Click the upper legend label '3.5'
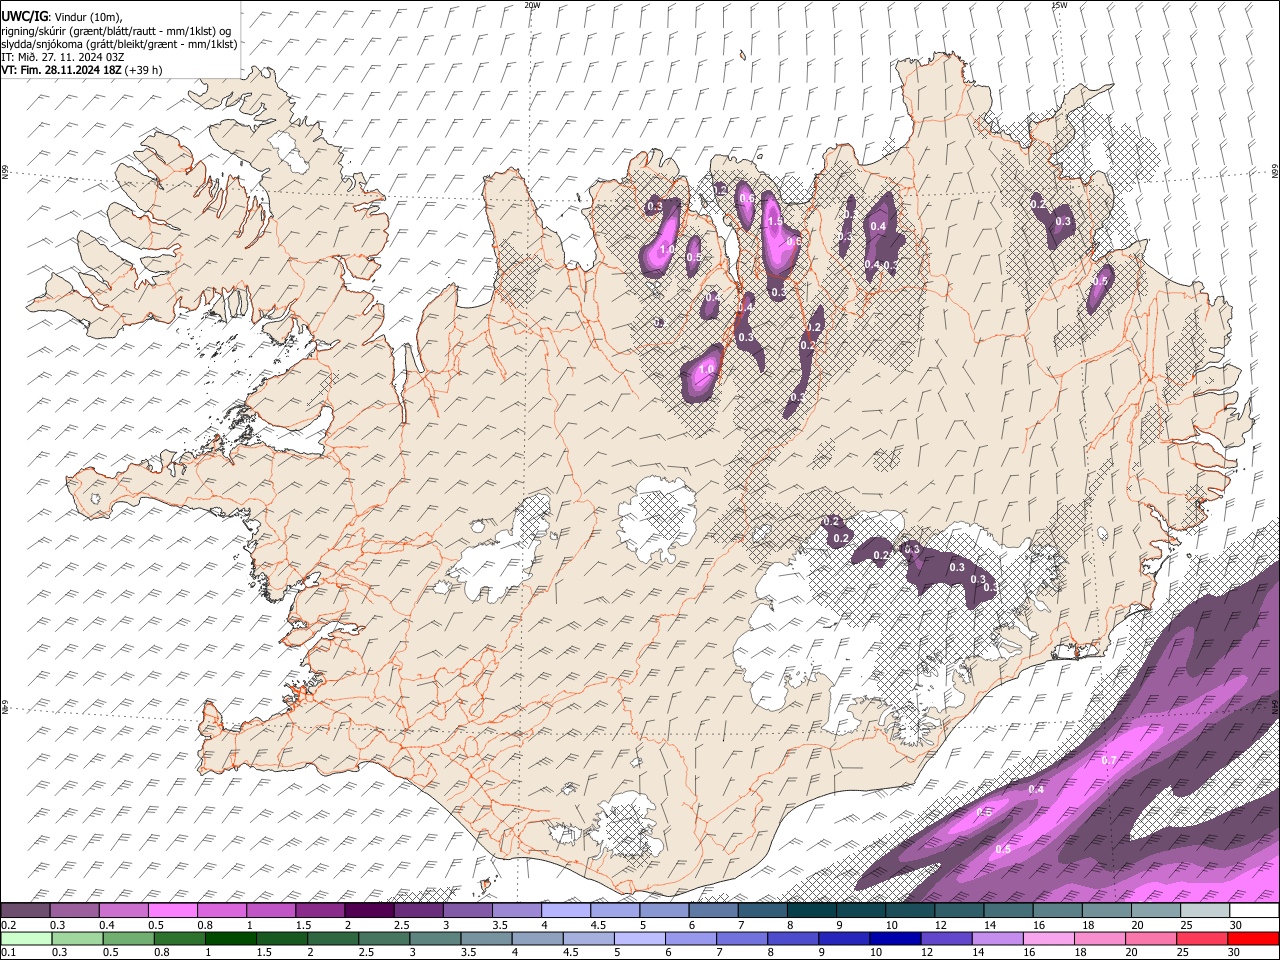The width and height of the screenshot is (1280, 960). (x=500, y=924)
